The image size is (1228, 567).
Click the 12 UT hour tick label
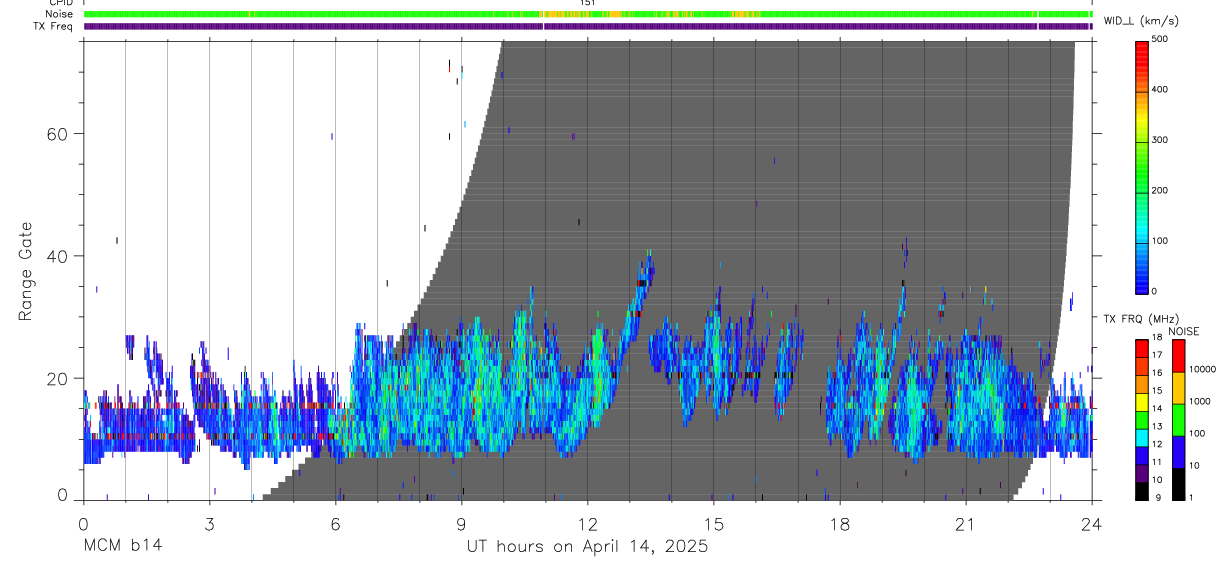point(588,524)
